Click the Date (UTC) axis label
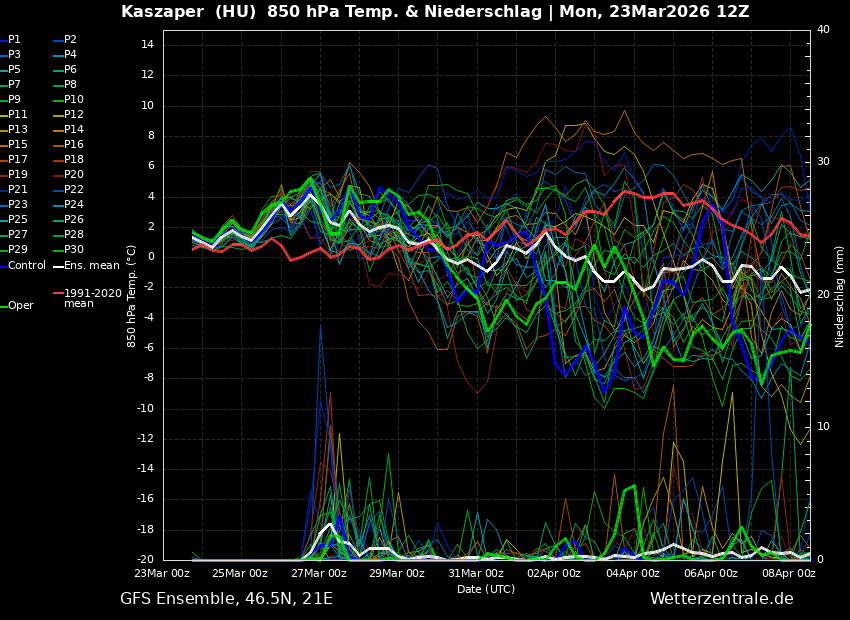Image resolution: width=850 pixels, height=620 pixels. tap(486, 589)
